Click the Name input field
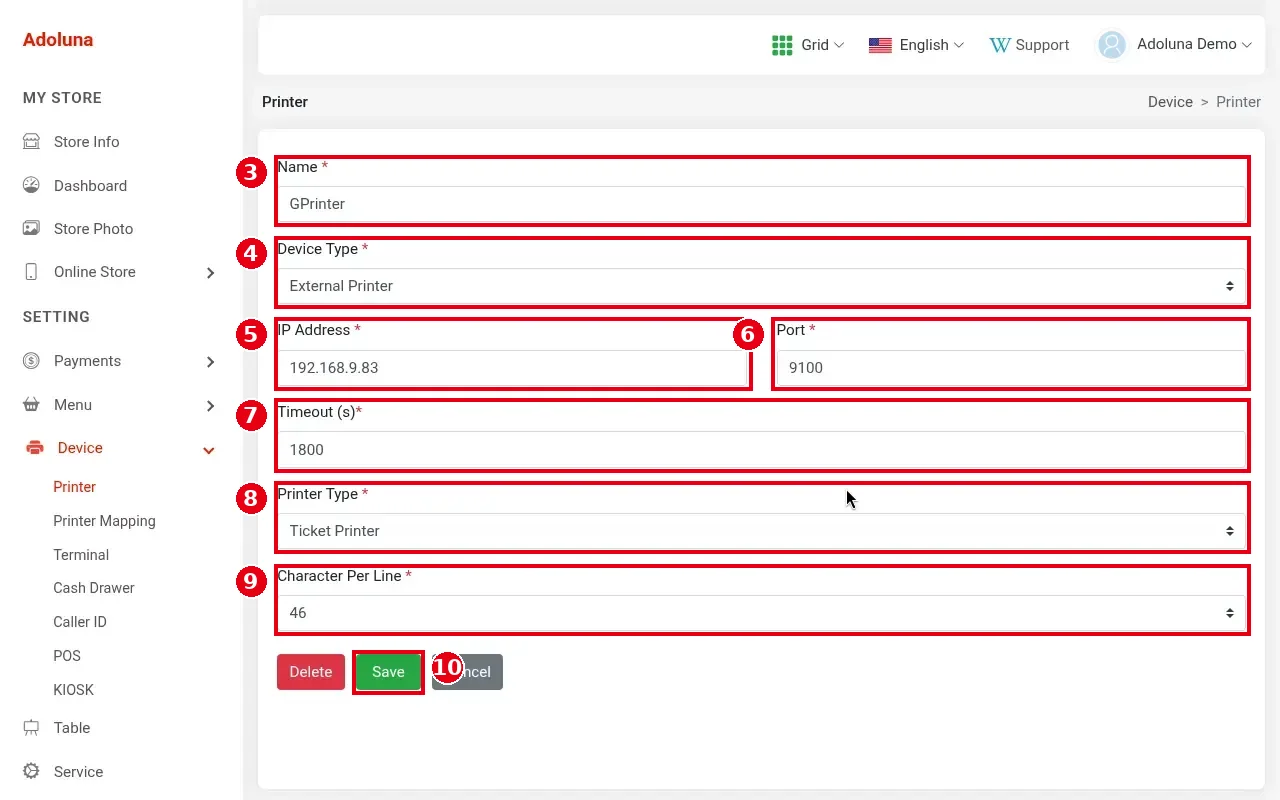This screenshot has height=800, width=1280. (761, 203)
